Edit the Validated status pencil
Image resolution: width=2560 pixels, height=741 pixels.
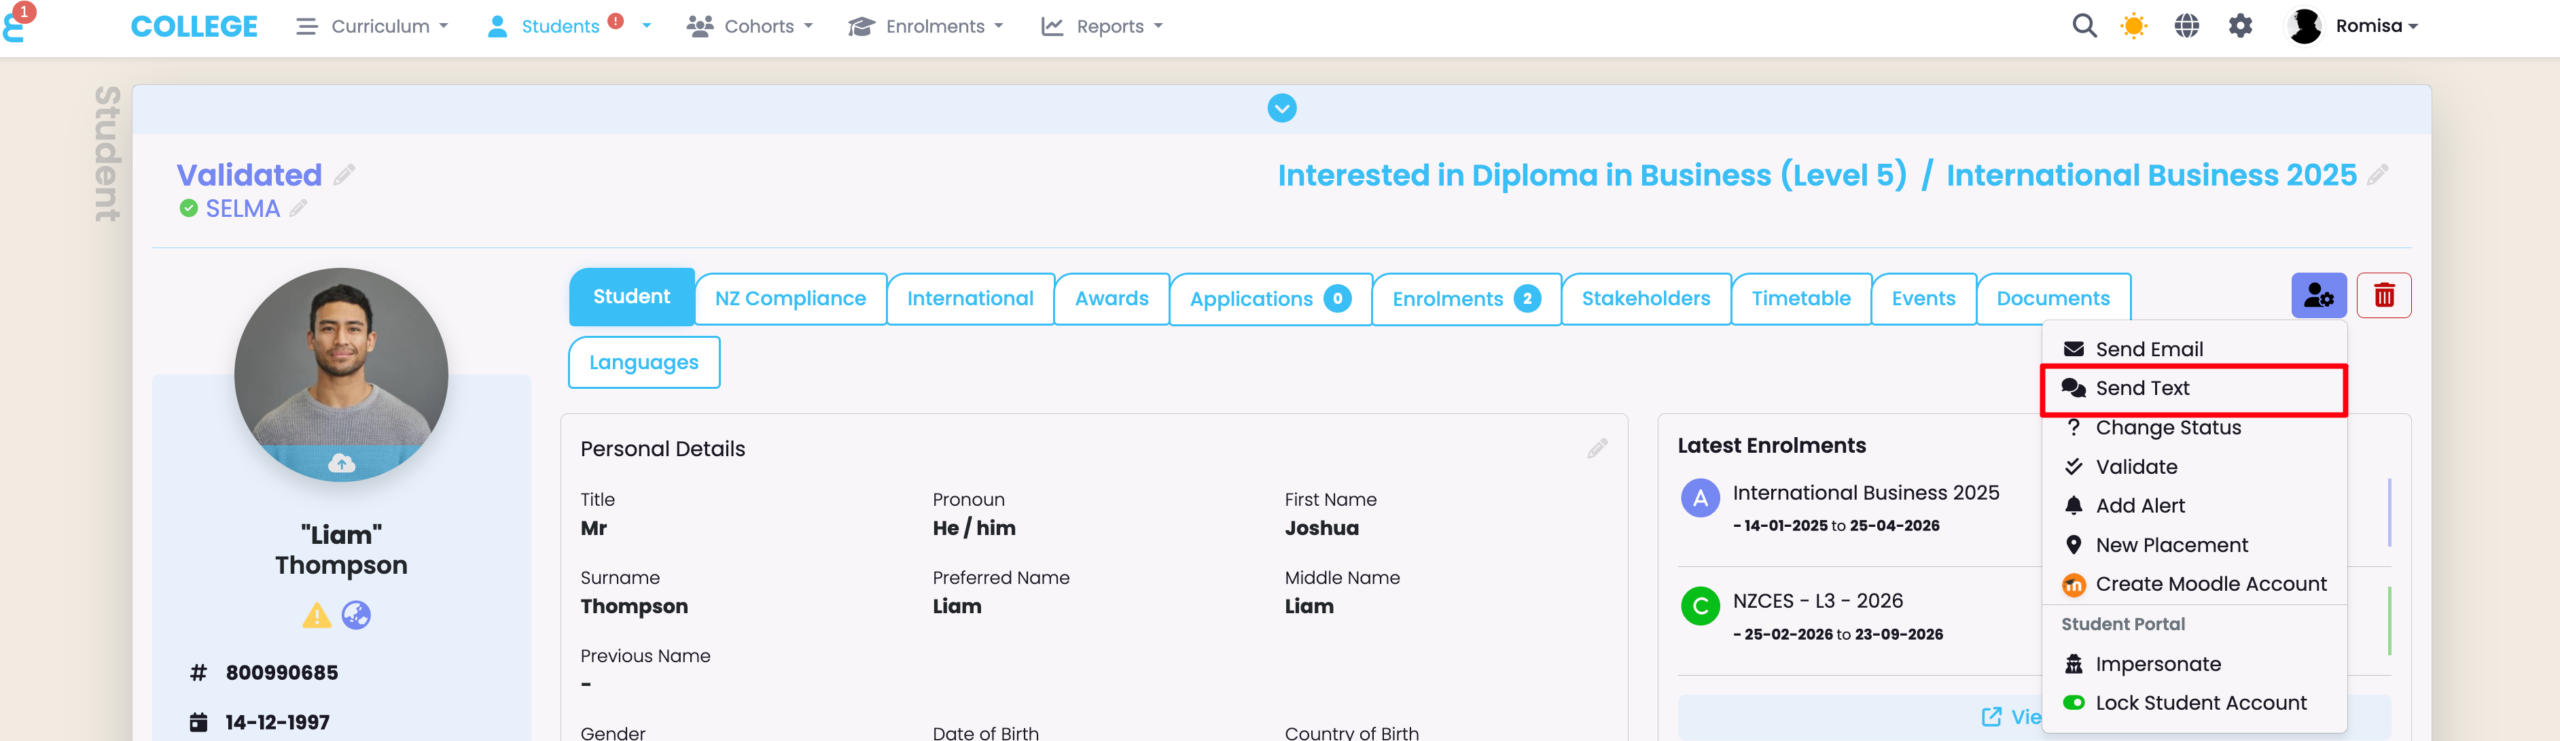pyautogui.click(x=345, y=175)
